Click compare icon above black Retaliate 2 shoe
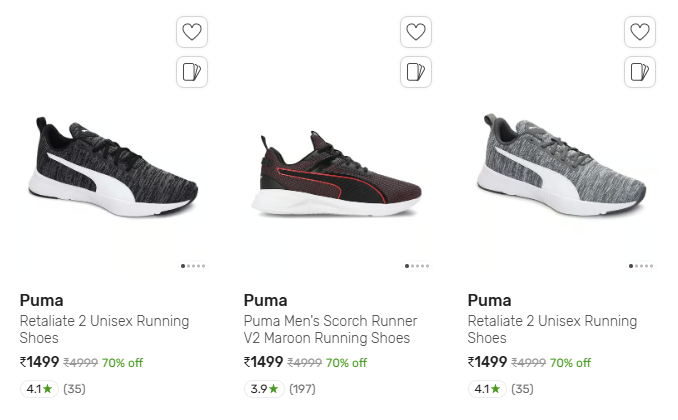Screen dimensions: 678x420 tap(192, 72)
